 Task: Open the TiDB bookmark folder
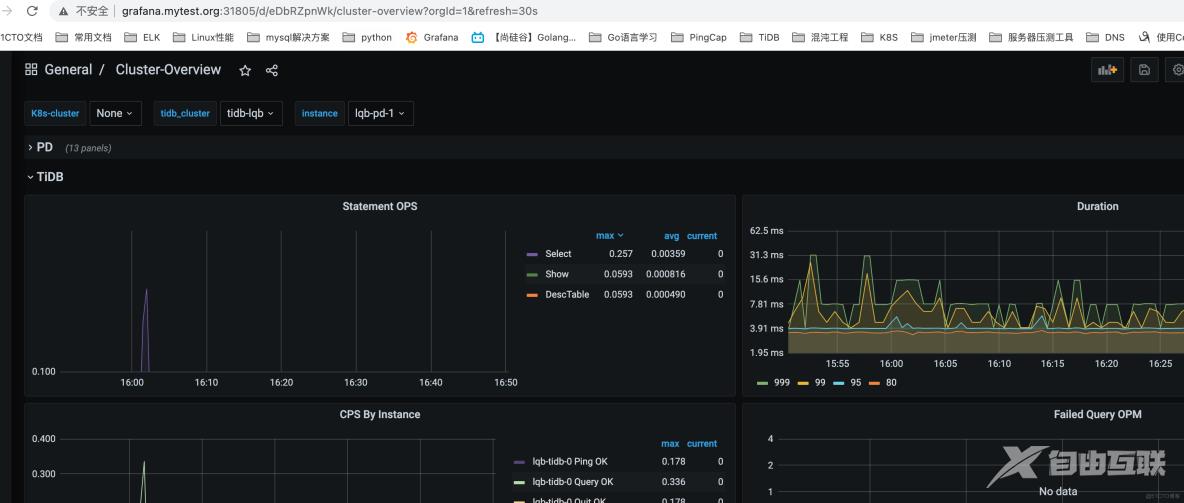click(x=760, y=37)
